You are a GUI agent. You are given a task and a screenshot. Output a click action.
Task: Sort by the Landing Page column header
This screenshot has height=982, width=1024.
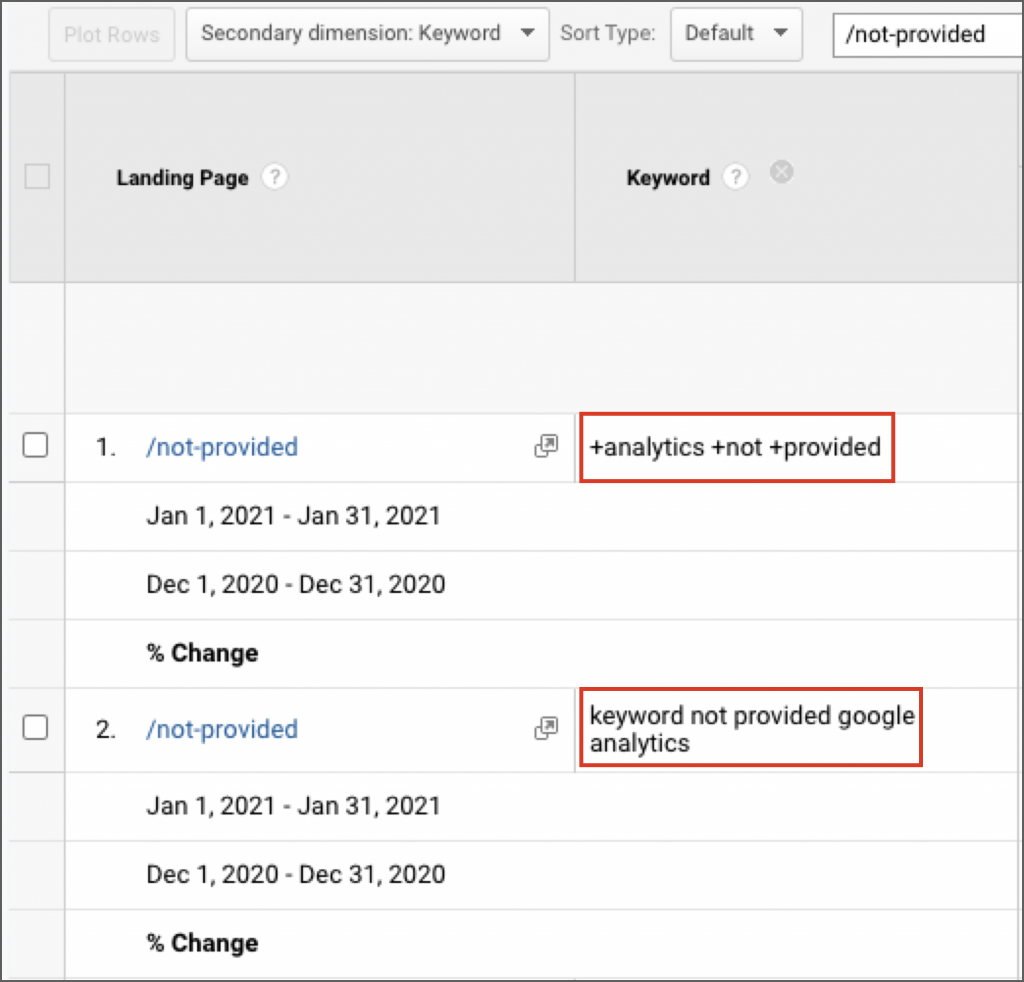tap(183, 178)
